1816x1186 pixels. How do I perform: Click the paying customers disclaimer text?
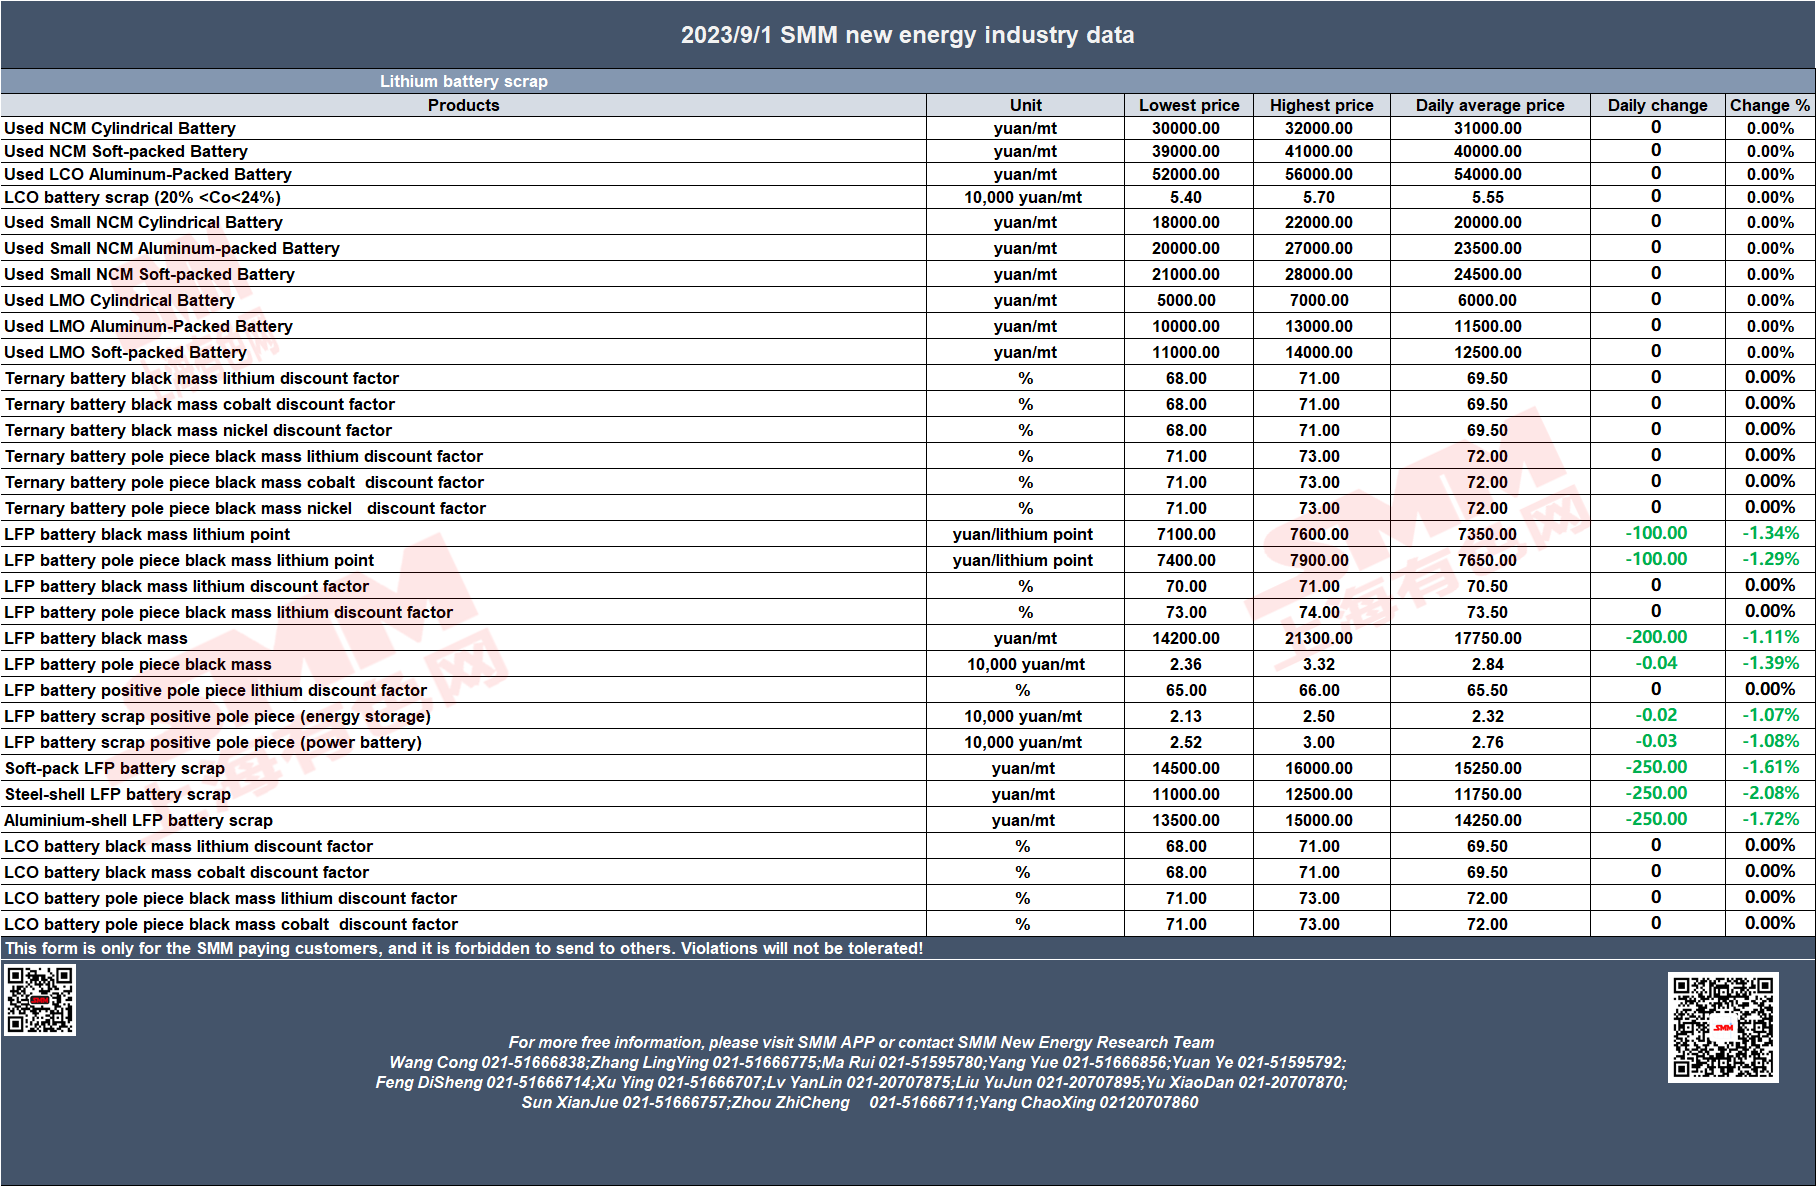coord(464,948)
